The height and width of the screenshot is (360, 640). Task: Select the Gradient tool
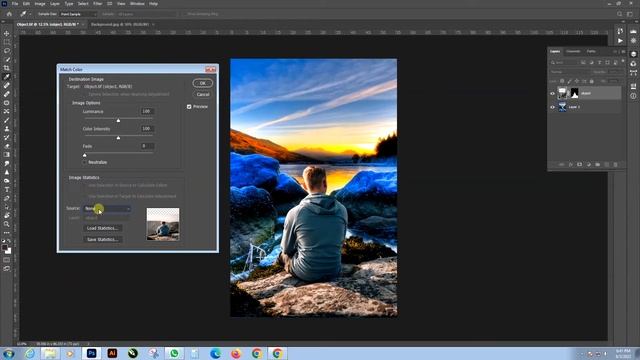[x=7, y=155]
